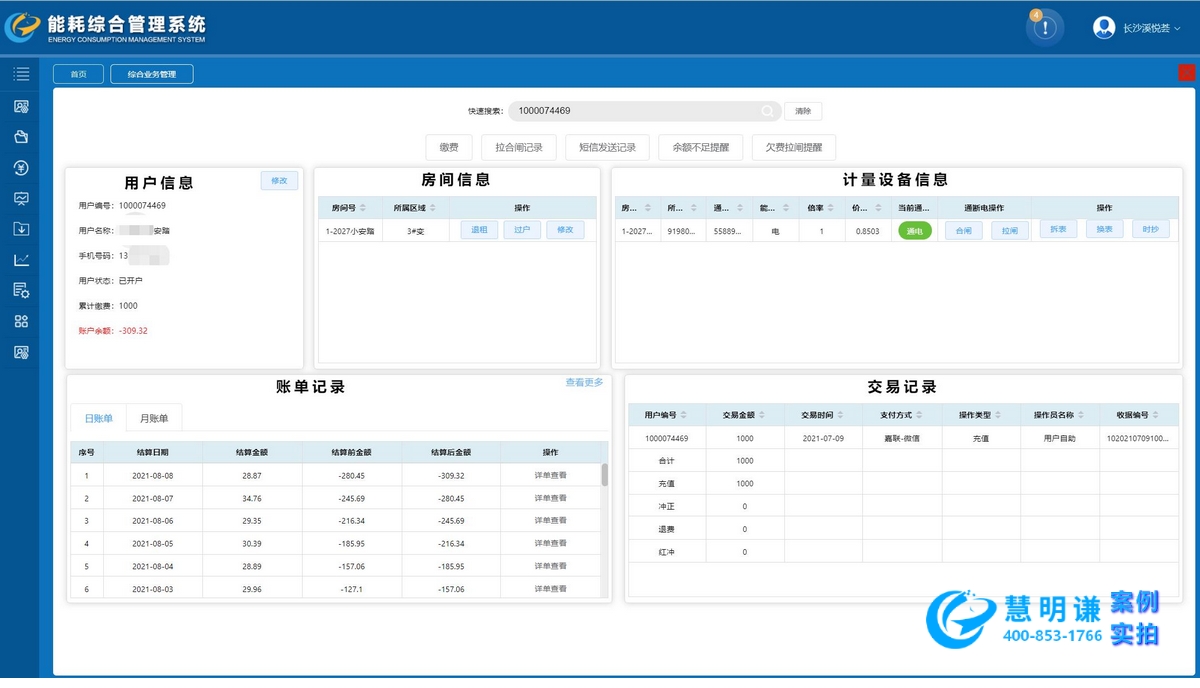Open the line chart statistics sidebar icon
Image resolution: width=1200 pixels, height=688 pixels.
tap(21, 260)
